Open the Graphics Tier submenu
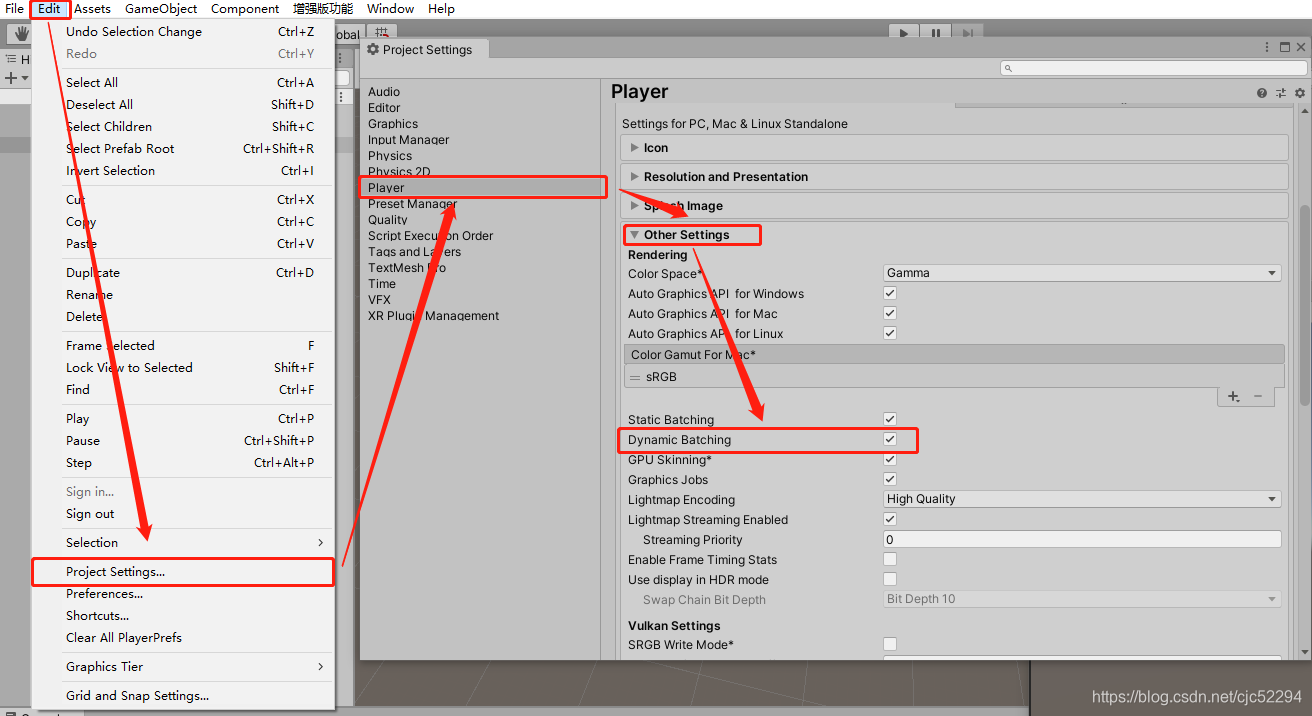Viewport: 1312px width, 716px height. [183, 666]
